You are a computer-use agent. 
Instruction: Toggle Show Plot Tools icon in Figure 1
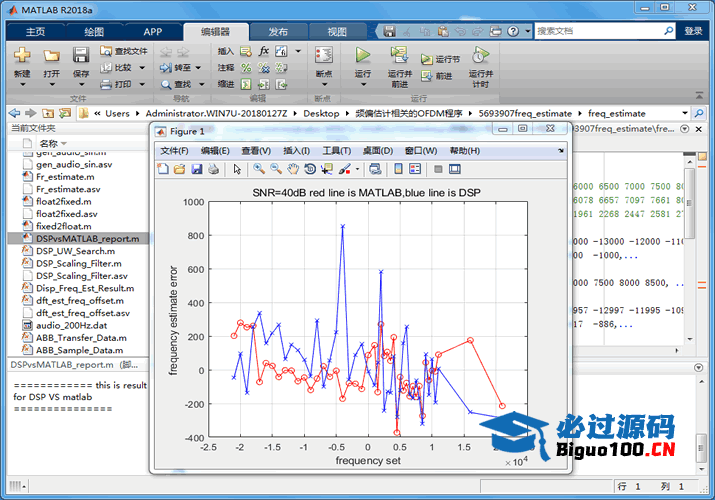[455, 169]
